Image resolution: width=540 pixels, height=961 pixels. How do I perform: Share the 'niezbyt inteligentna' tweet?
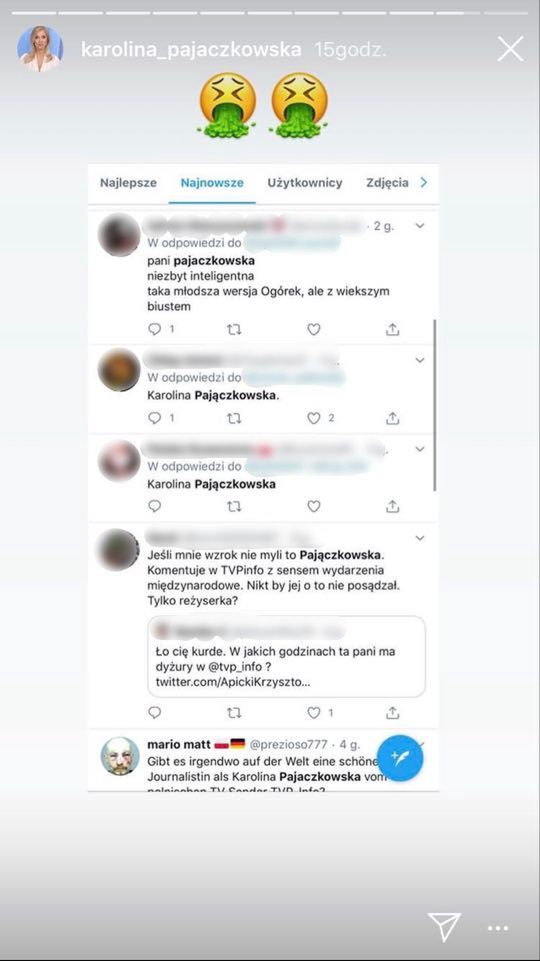pos(392,329)
